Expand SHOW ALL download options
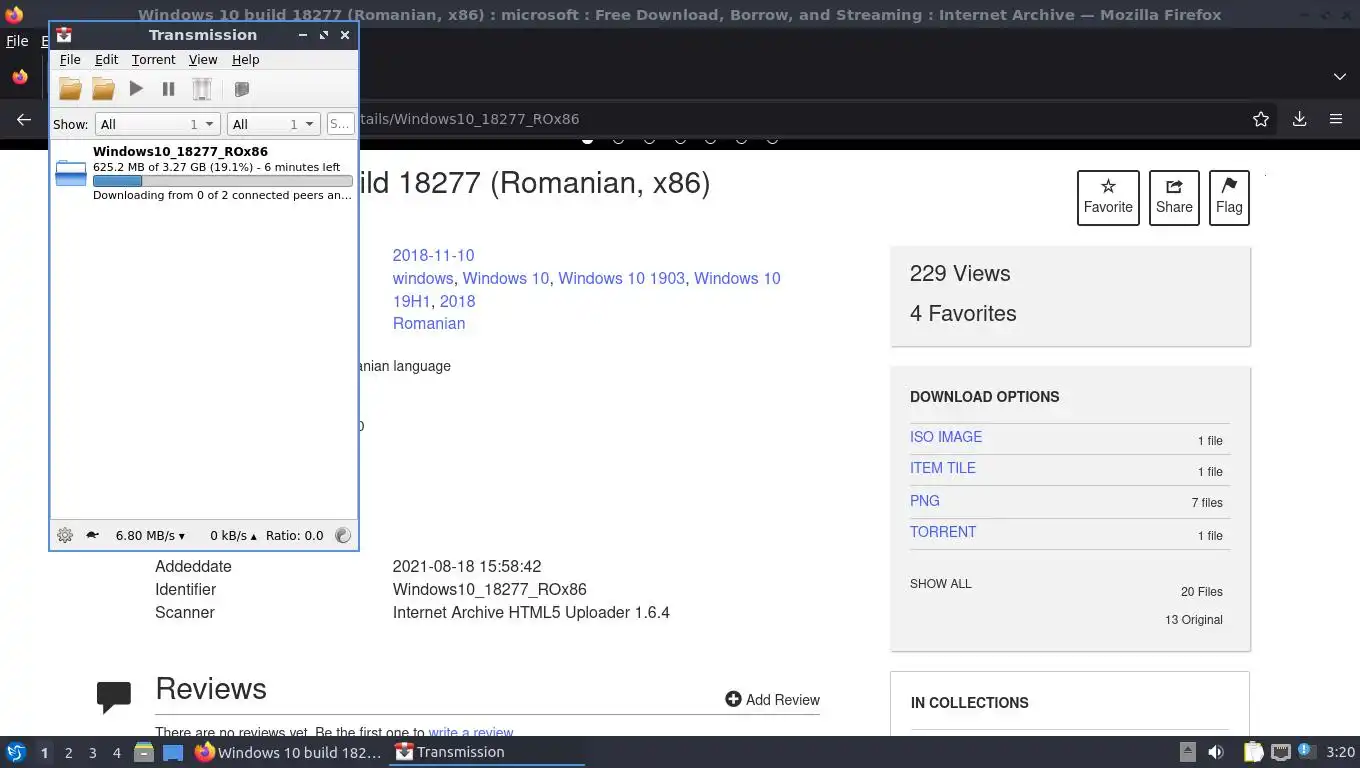 (x=941, y=584)
